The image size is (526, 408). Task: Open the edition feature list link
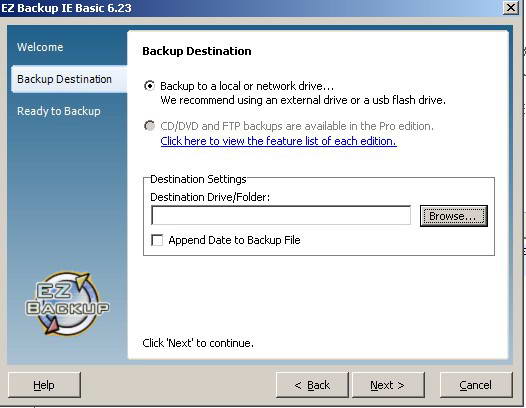coord(278,141)
